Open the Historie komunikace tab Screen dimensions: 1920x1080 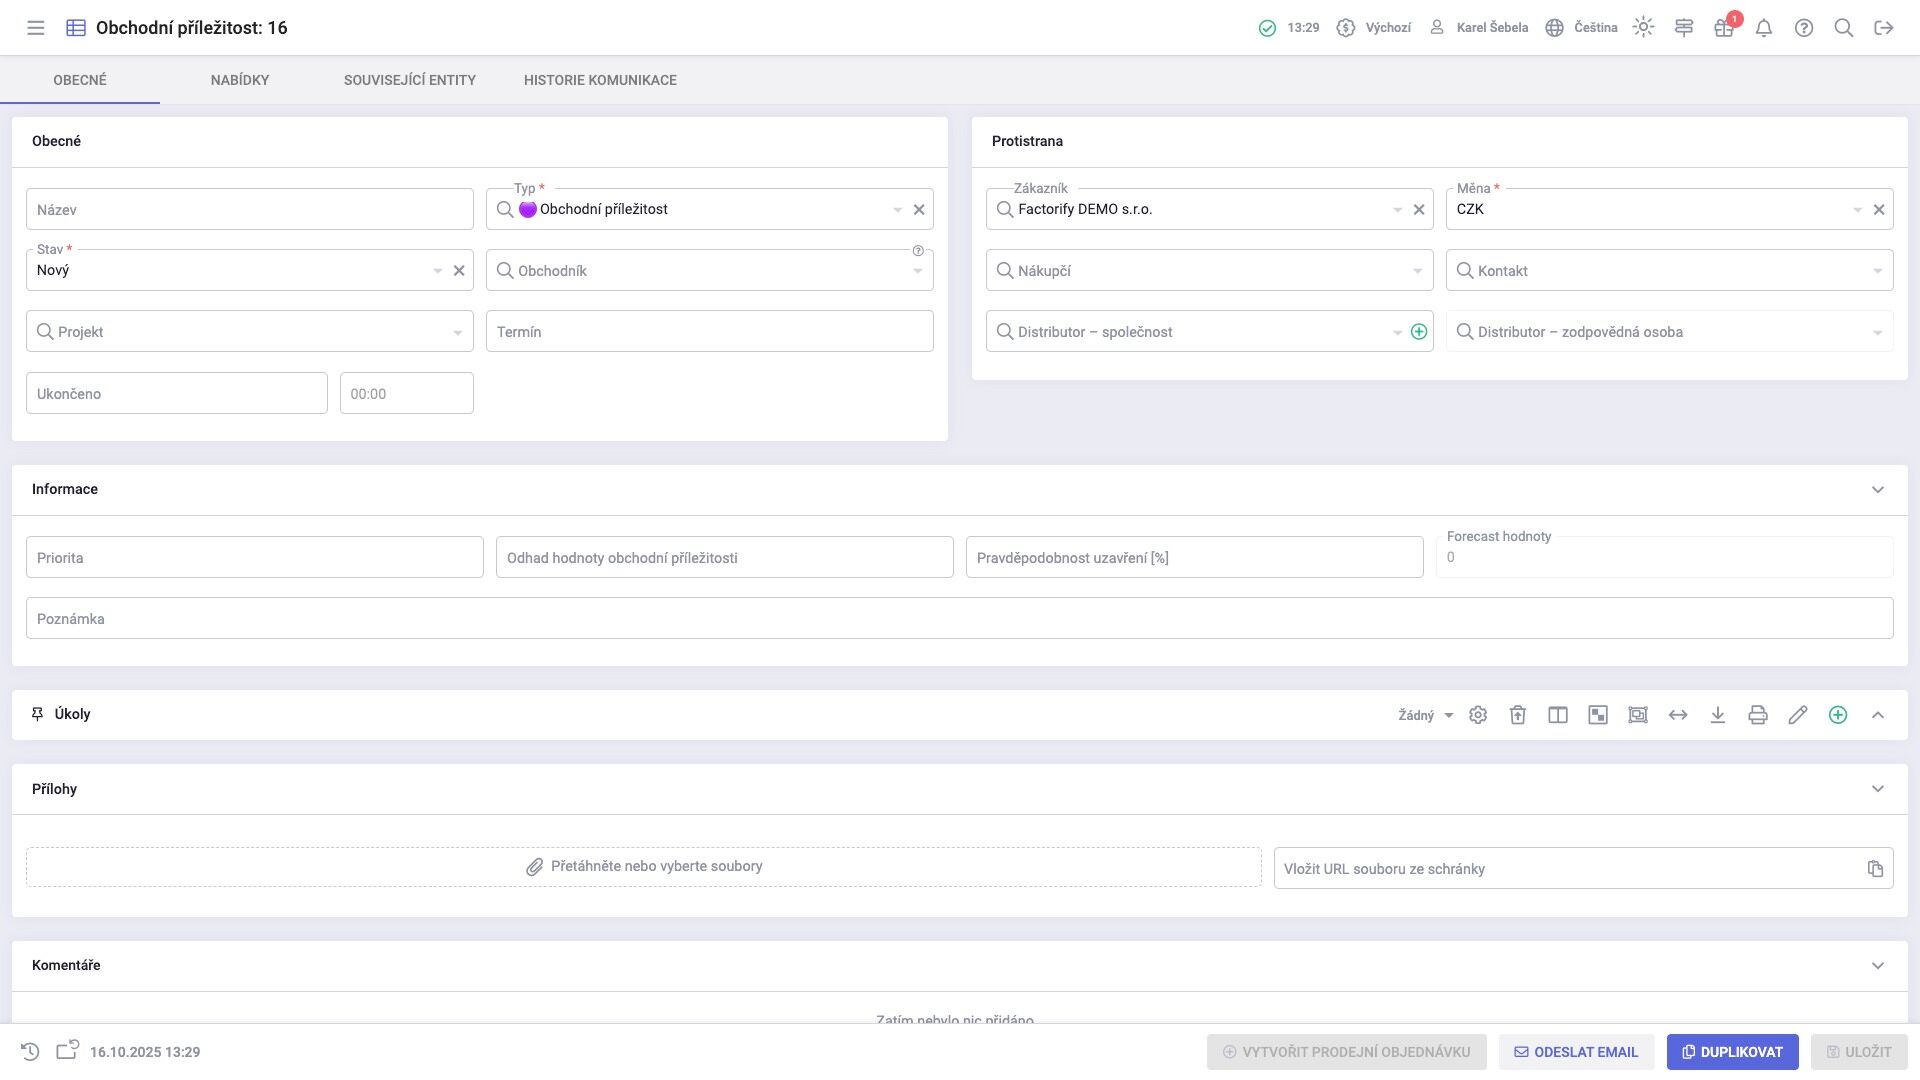600,80
